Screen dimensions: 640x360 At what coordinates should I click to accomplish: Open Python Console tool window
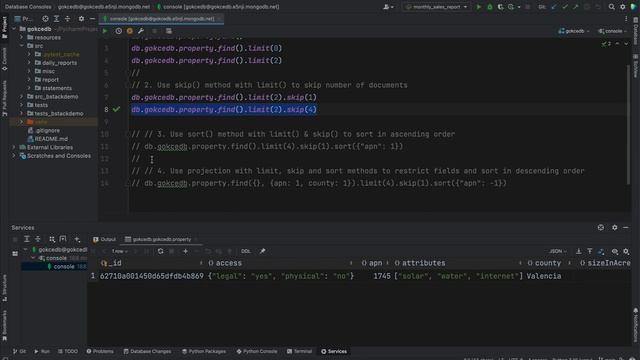pos(257,351)
